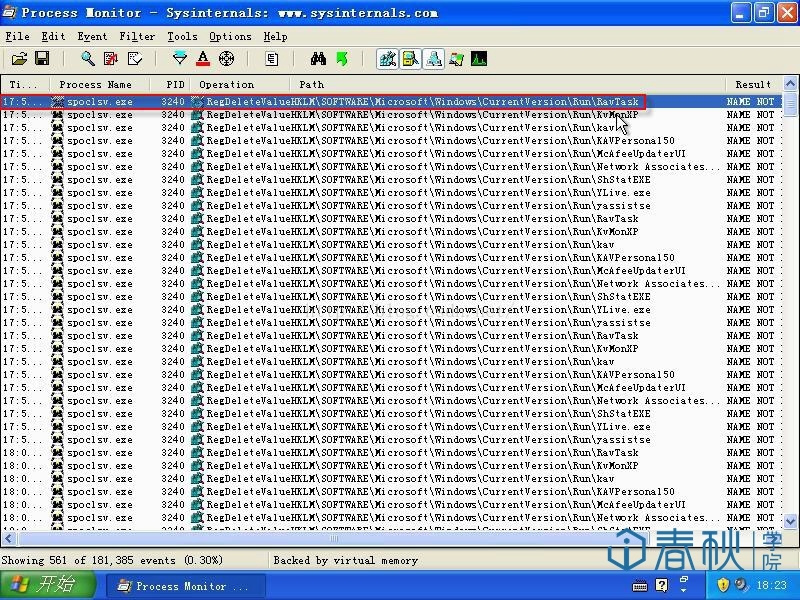The image size is (800, 600).
Task: Click the Result column header
Action: 753,84
